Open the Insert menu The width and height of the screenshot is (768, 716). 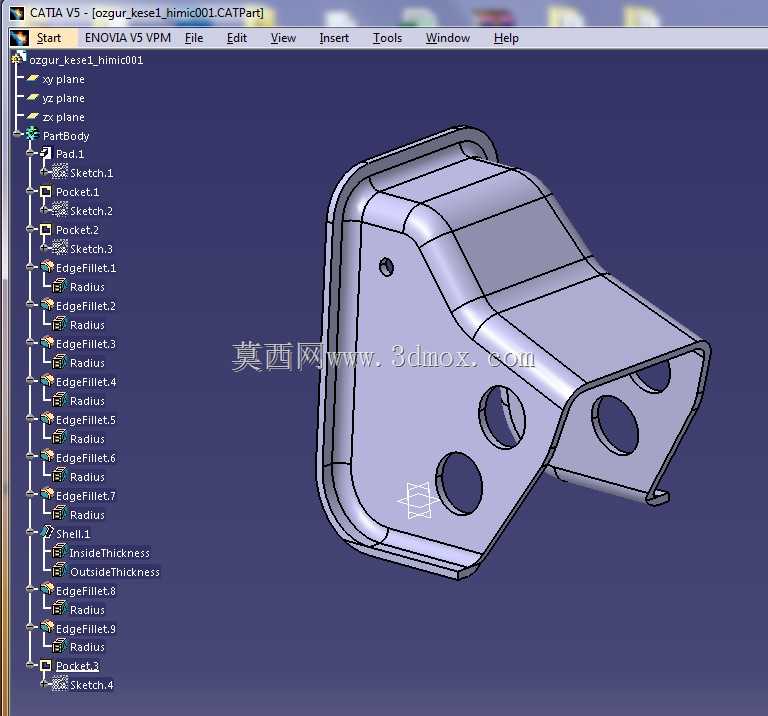334,38
